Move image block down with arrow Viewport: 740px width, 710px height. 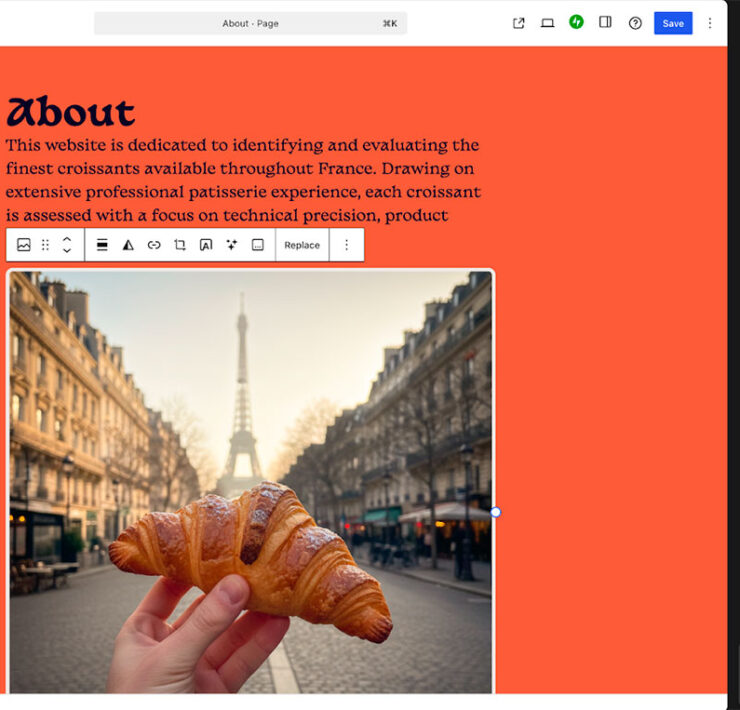tap(67, 250)
